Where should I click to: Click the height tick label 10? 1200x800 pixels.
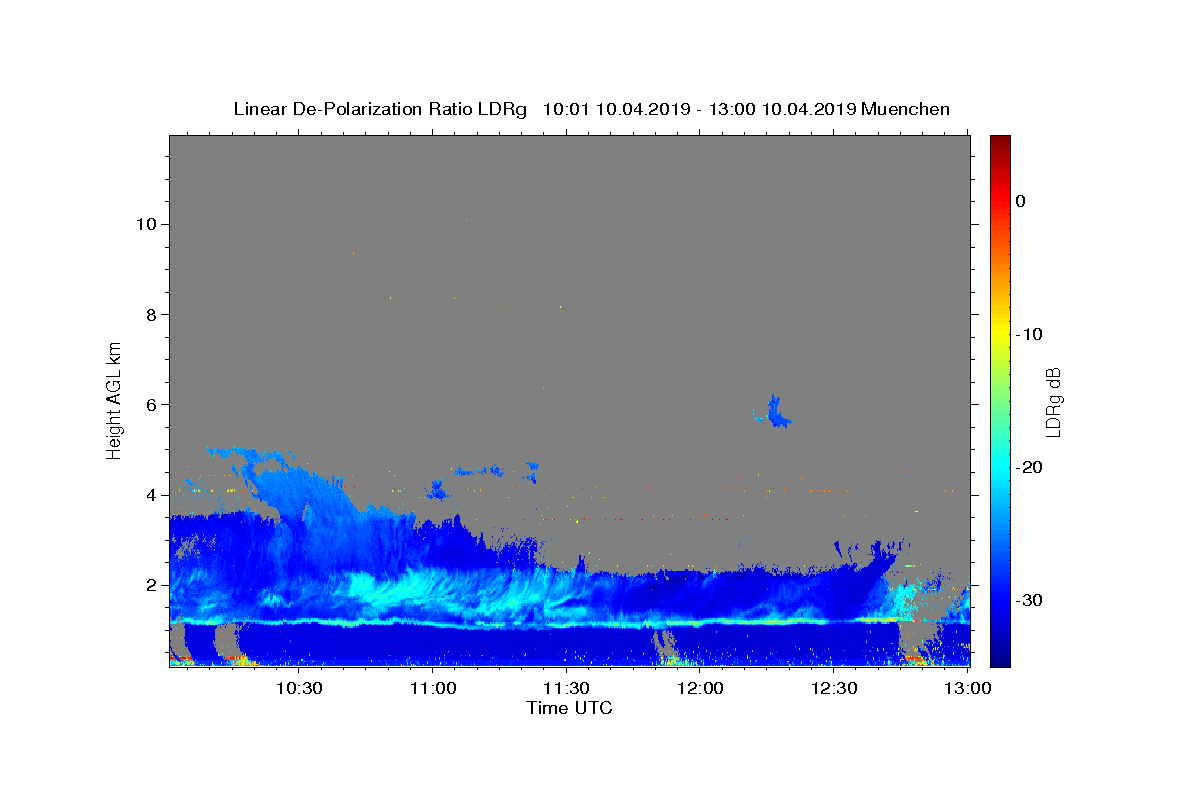145,224
